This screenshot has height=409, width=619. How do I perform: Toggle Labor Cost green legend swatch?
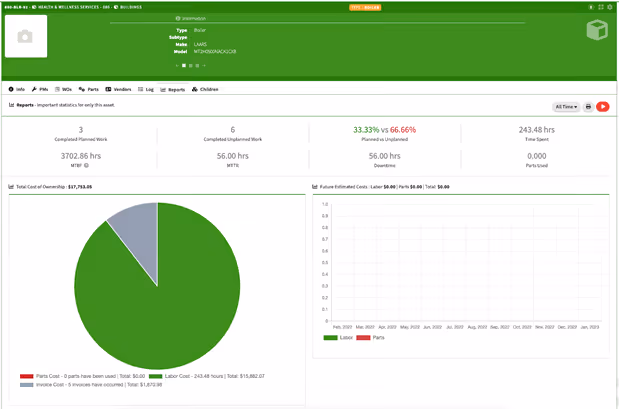(x=156, y=376)
